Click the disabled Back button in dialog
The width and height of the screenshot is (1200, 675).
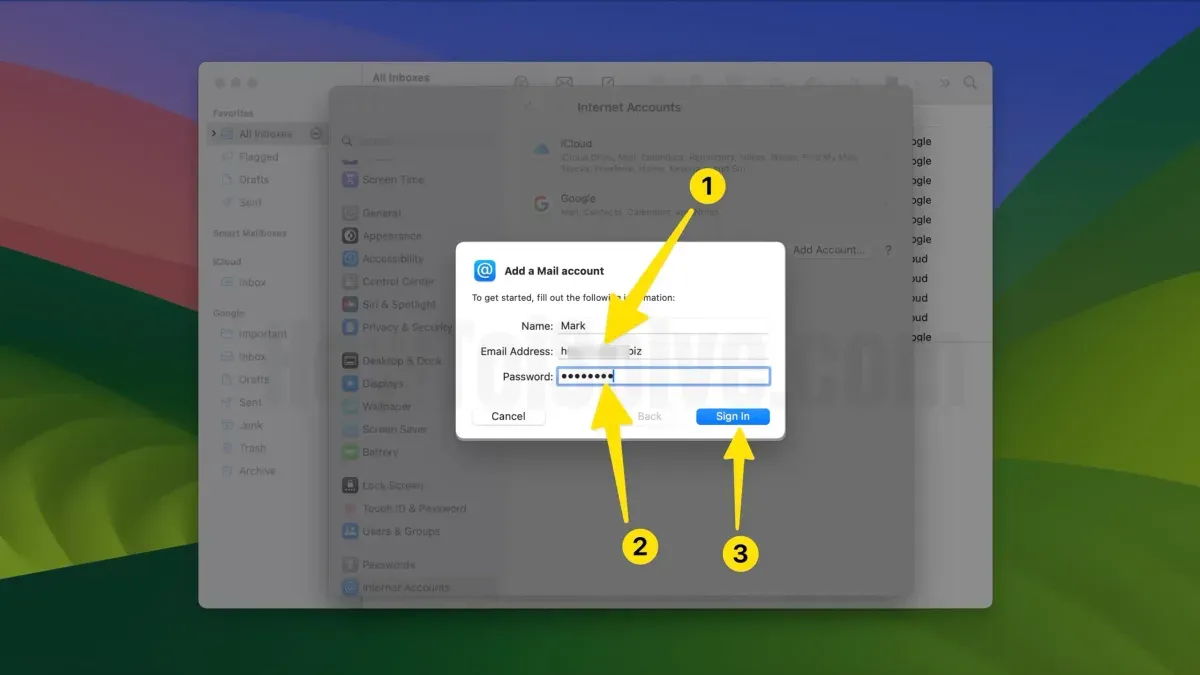click(650, 416)
